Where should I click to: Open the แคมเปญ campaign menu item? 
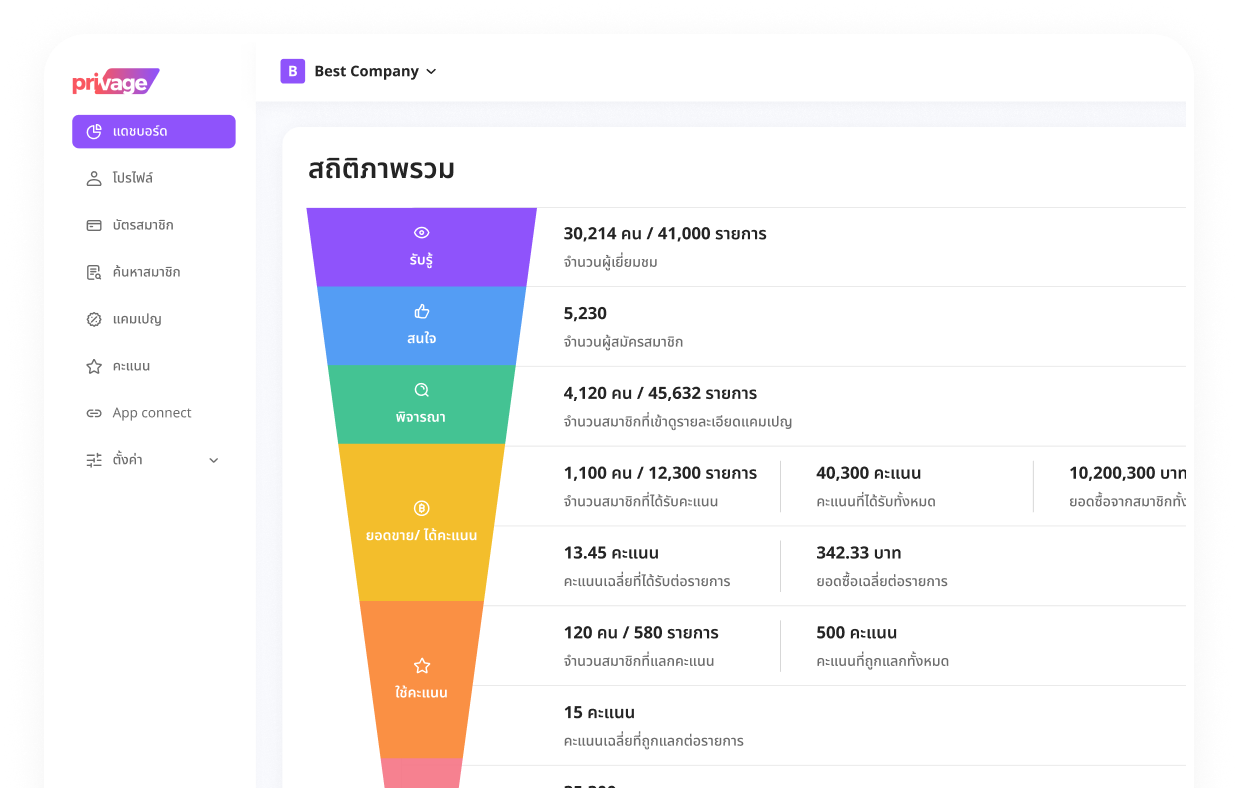point(137,319)
